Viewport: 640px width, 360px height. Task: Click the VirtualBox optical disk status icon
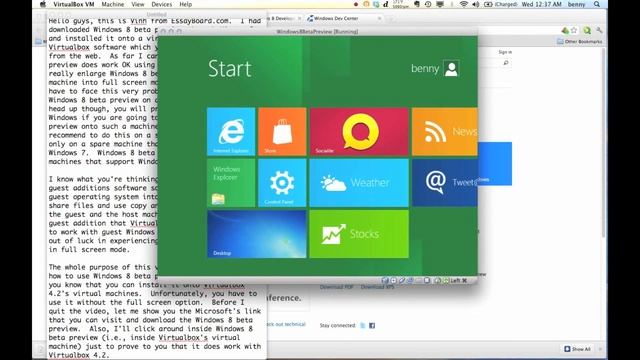pyautogui.click(x=393, y=280)
